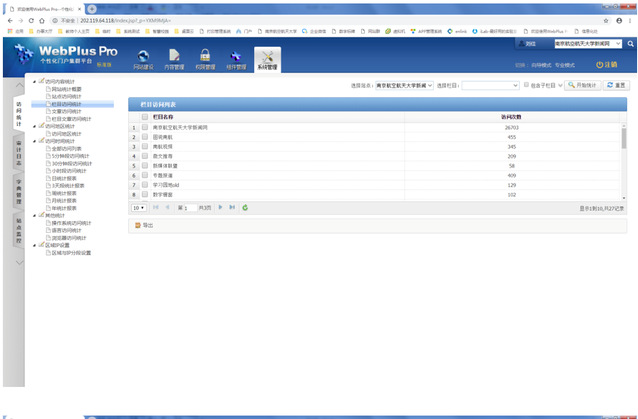Check the box for row 4

[144, 156]
